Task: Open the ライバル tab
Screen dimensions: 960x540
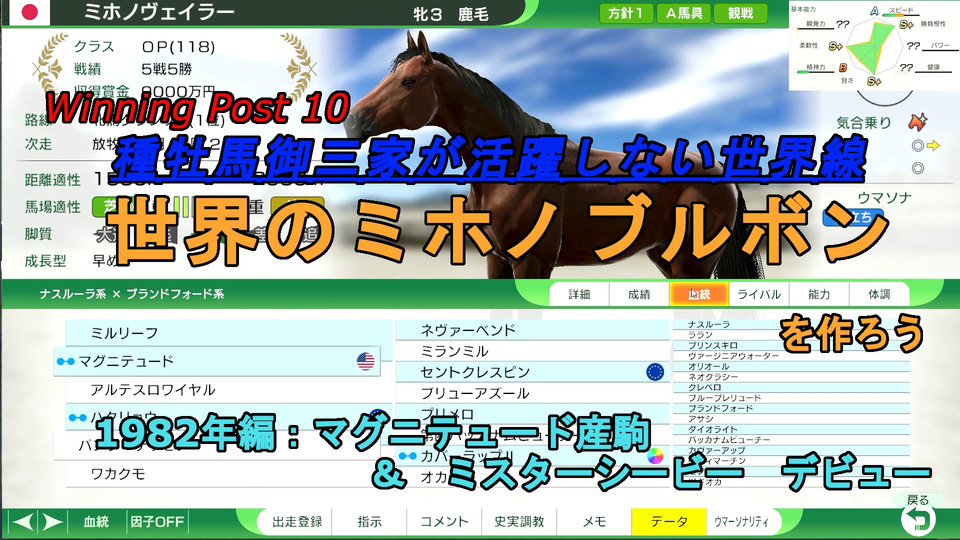Action: (x=759, y=294)
